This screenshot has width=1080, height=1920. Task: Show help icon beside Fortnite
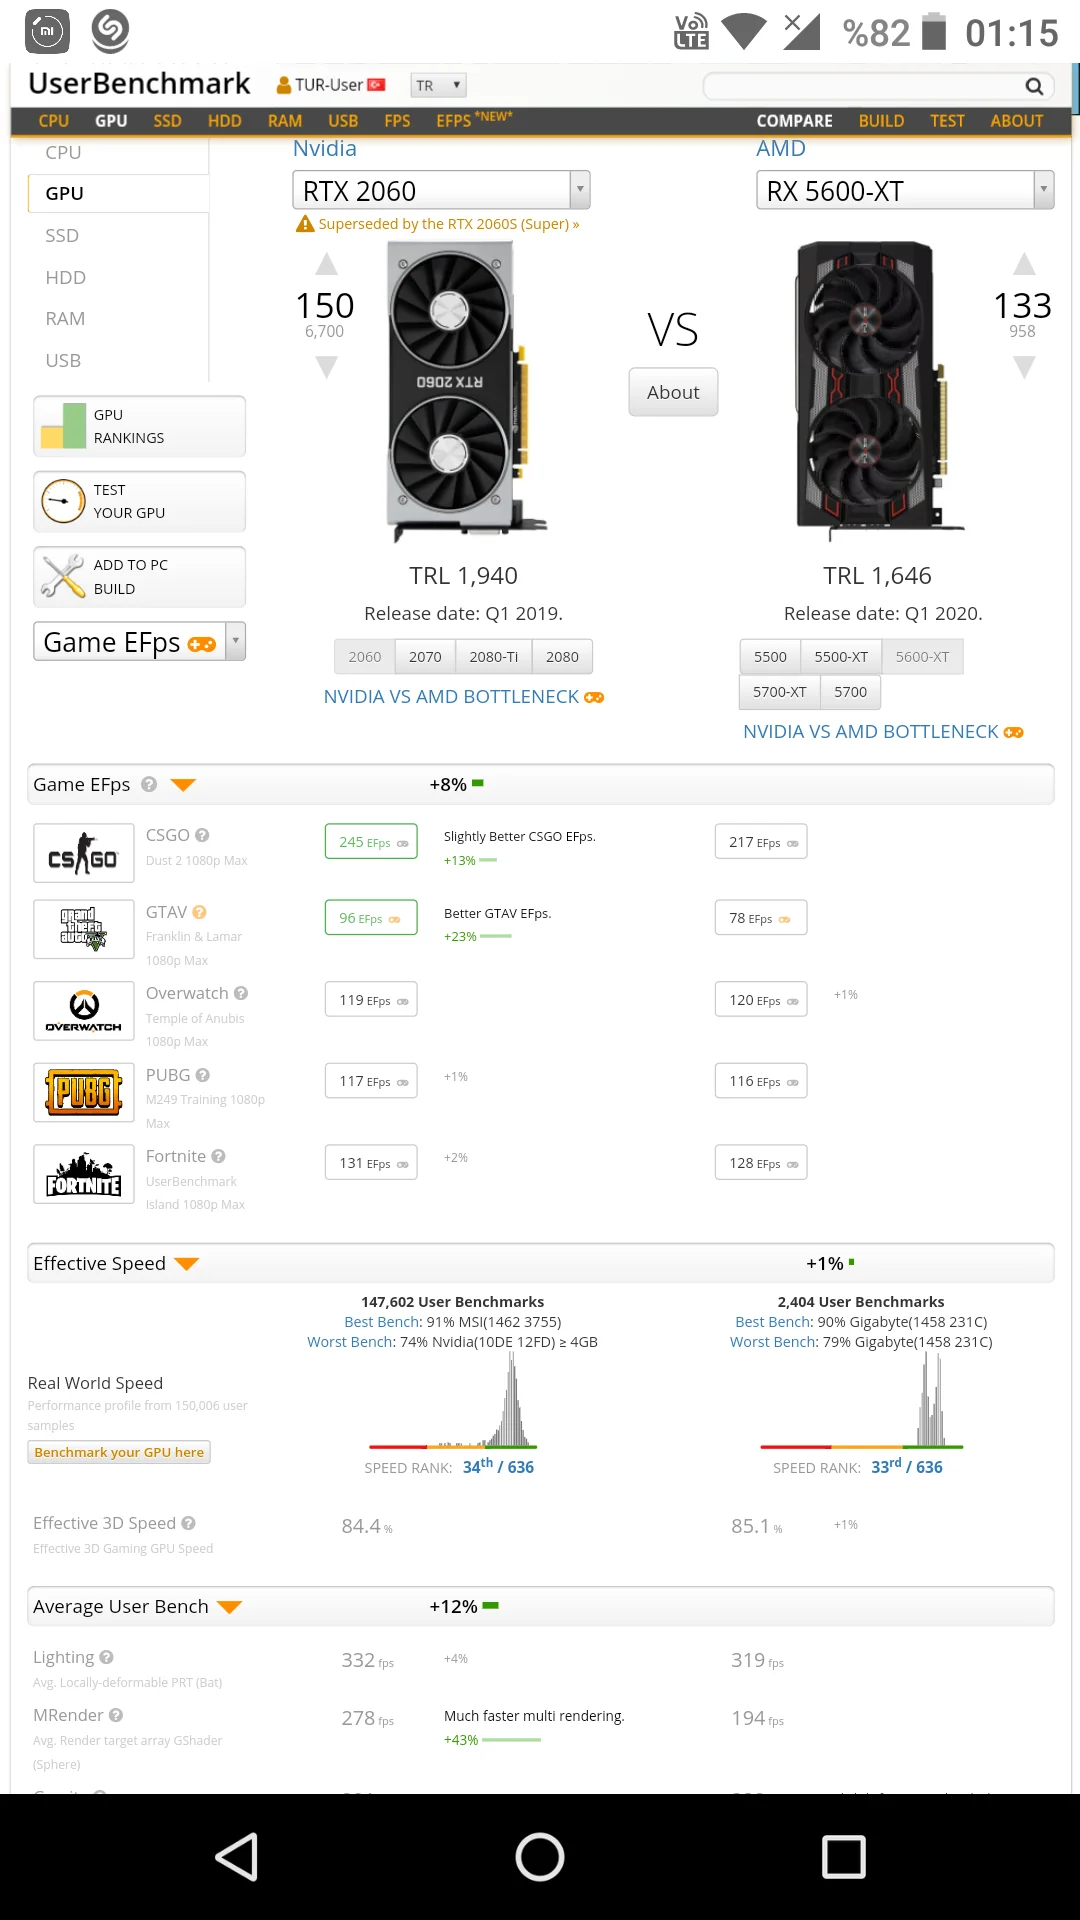pos(218,1156)
